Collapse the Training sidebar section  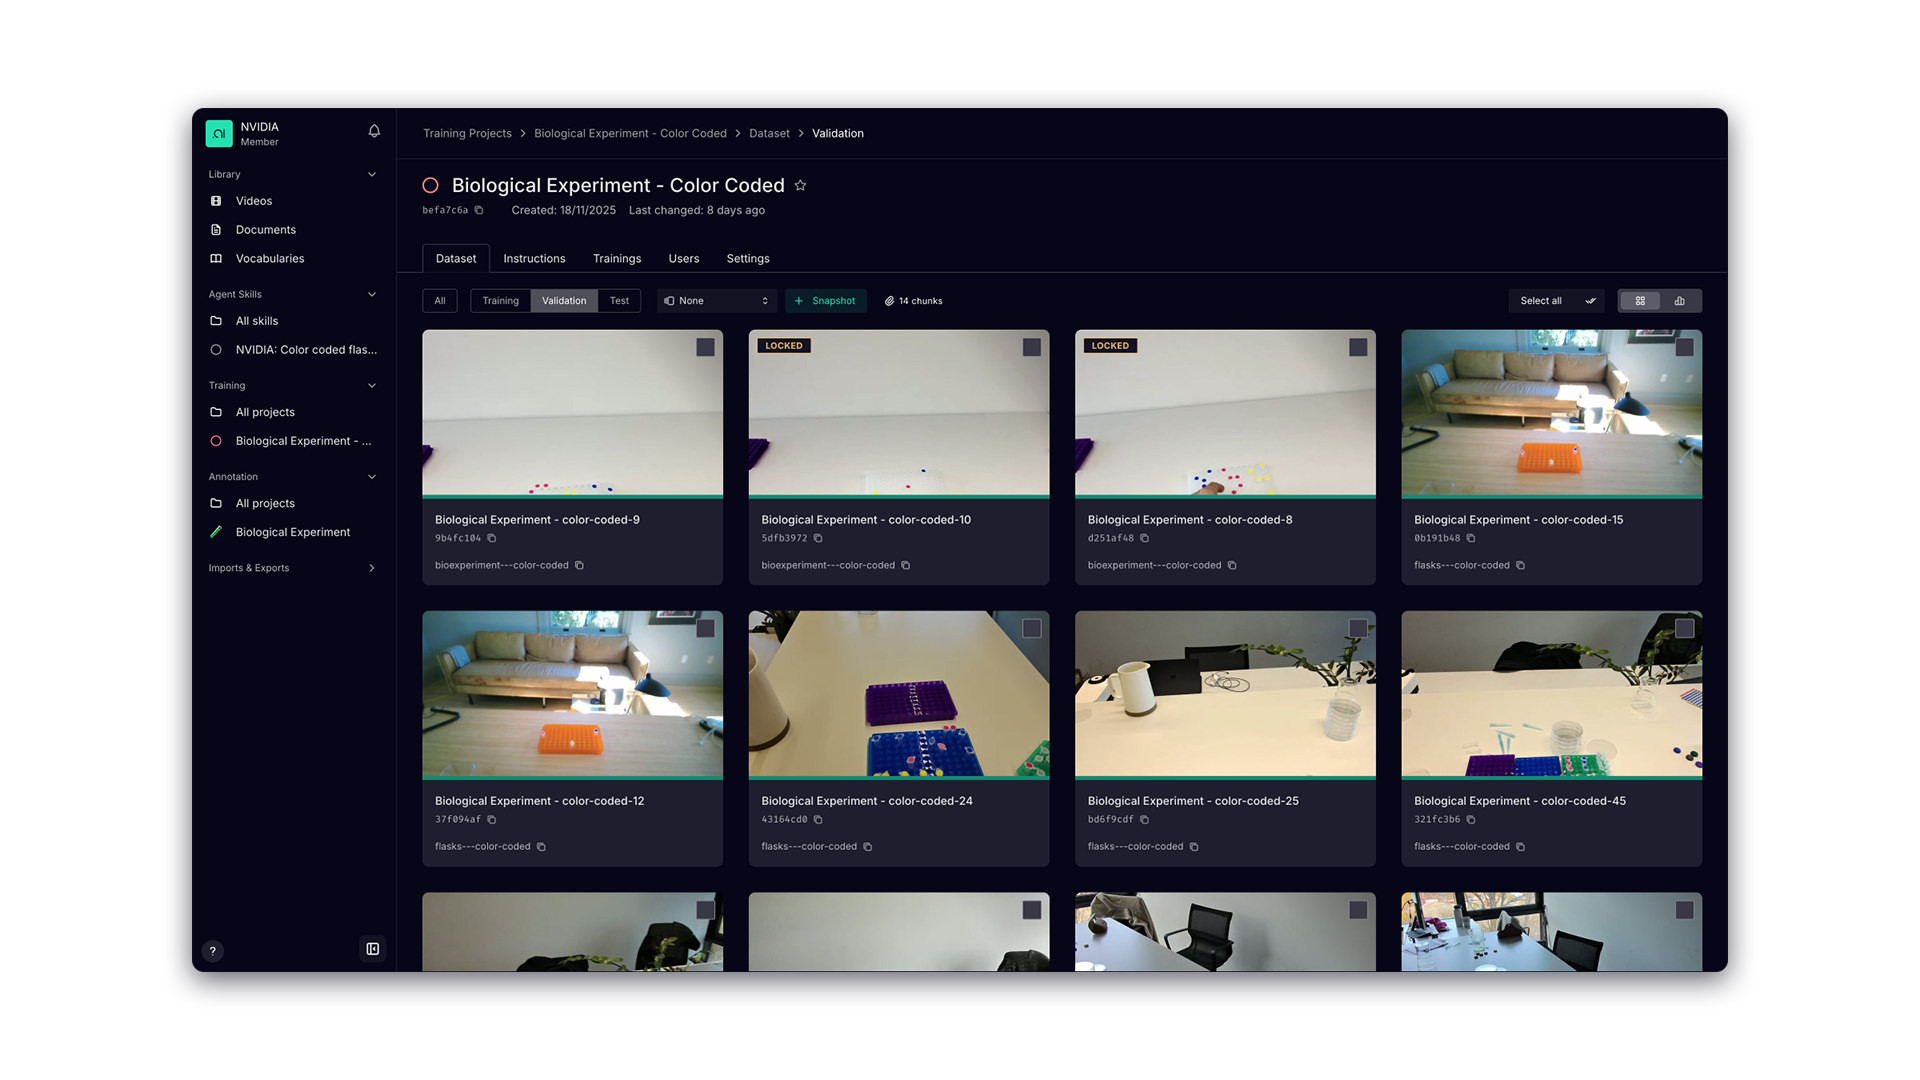[372, 385]
